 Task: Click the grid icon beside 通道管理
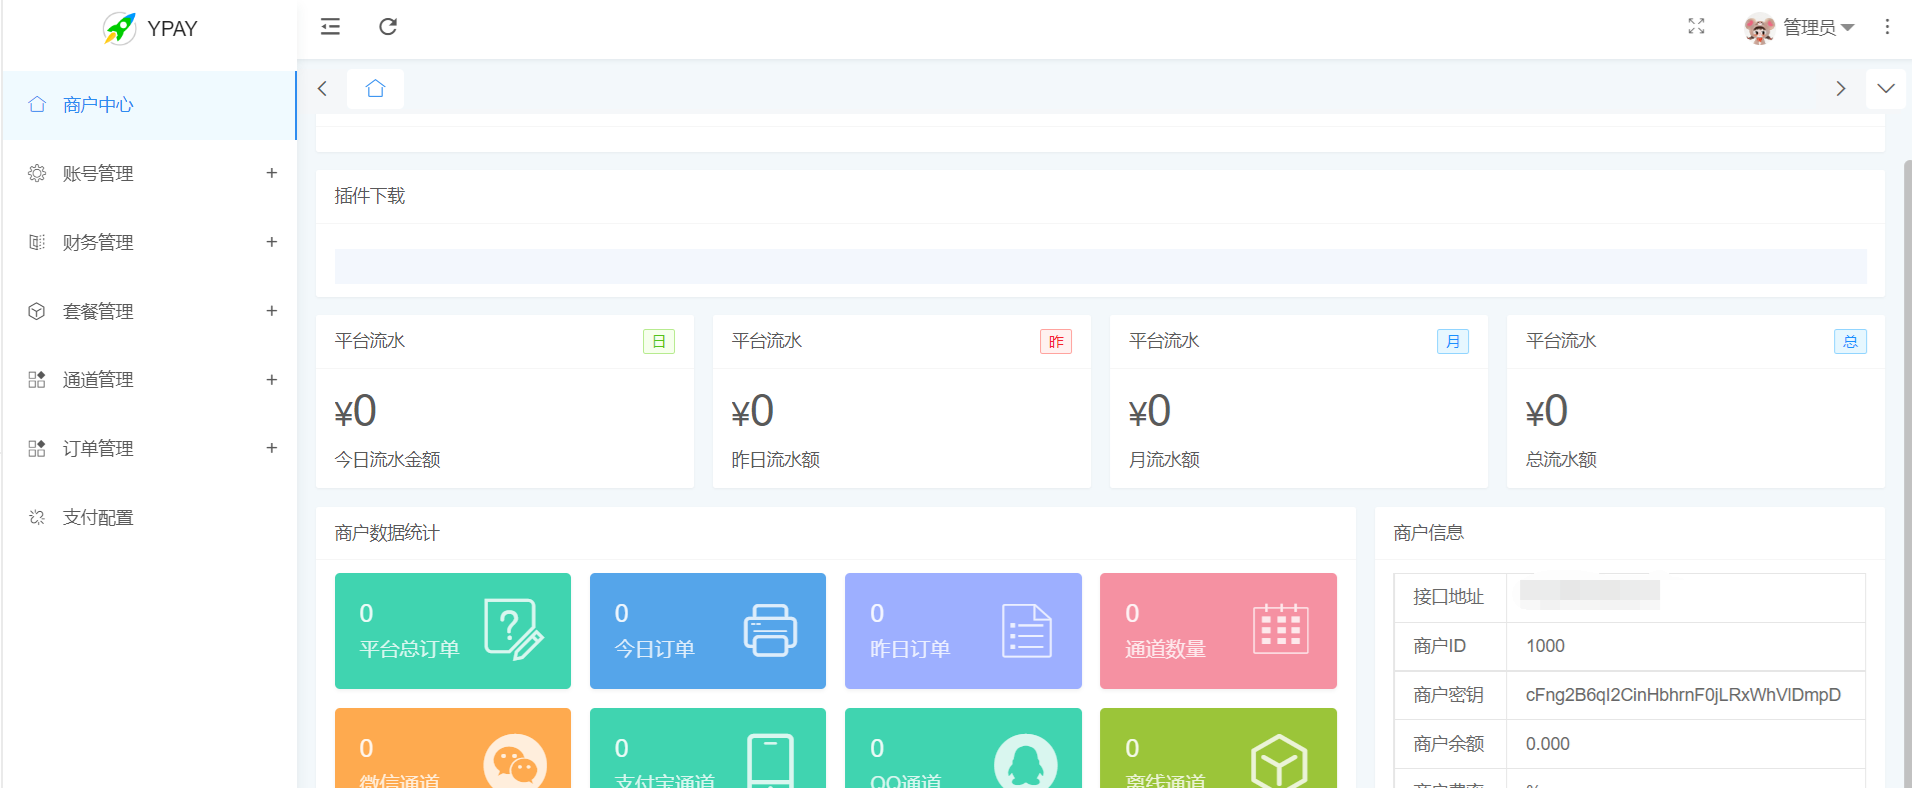[x=37, y=380]
